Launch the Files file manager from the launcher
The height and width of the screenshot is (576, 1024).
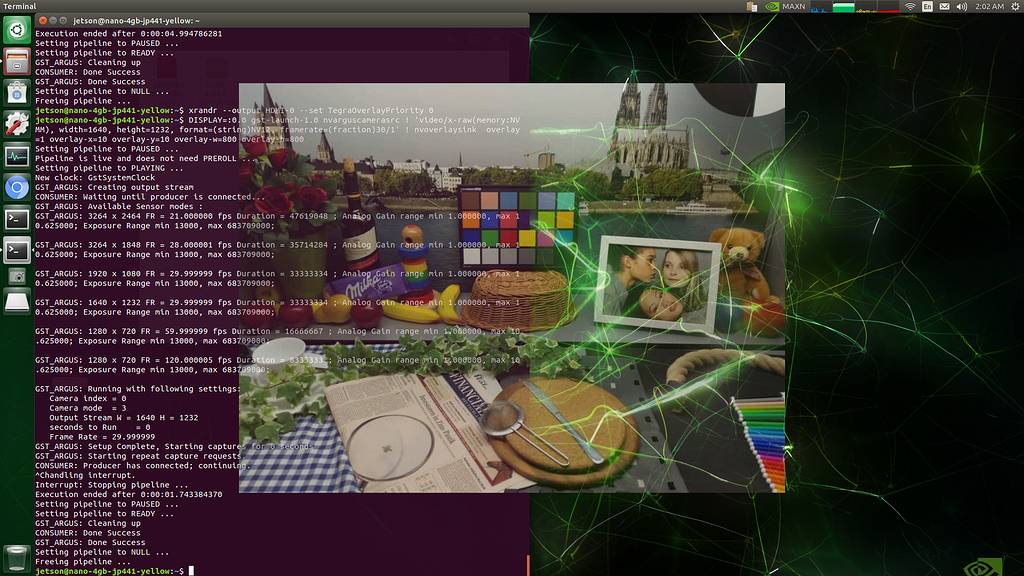(x=16, y=62)
